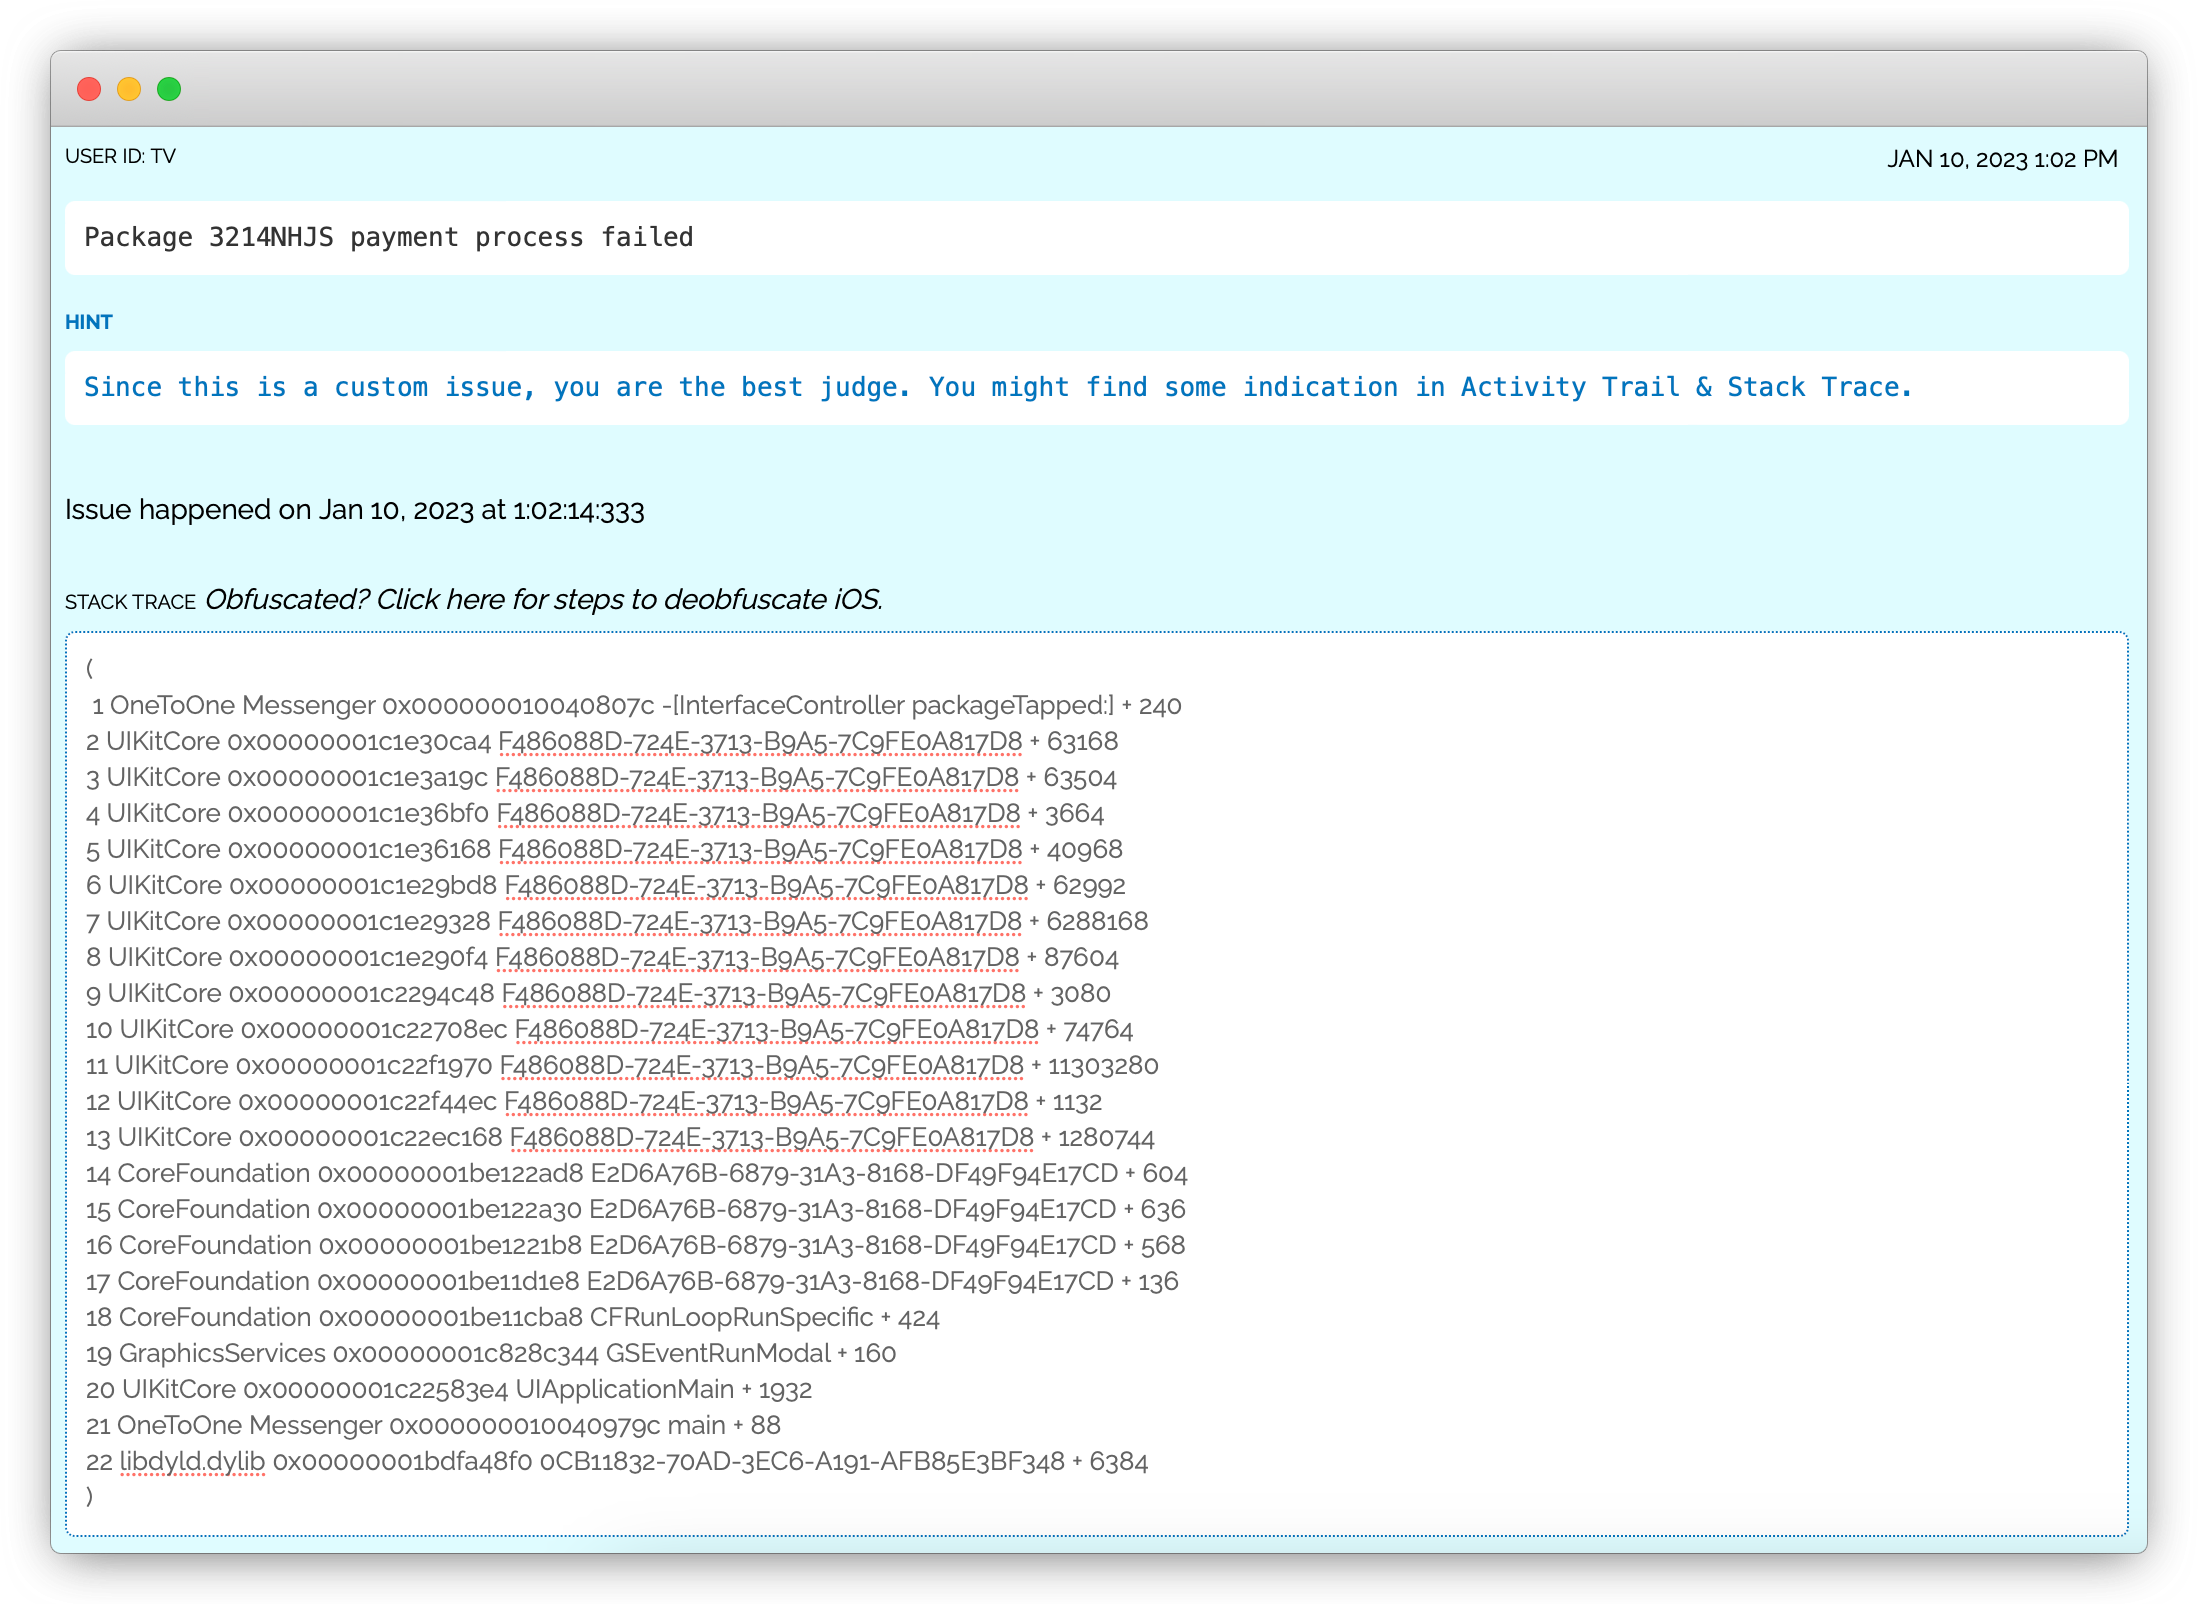This screenshot has width=2198, height=1604.
Task: Click the blue hint text about Activity Trail
Action: tap(997, 387)
